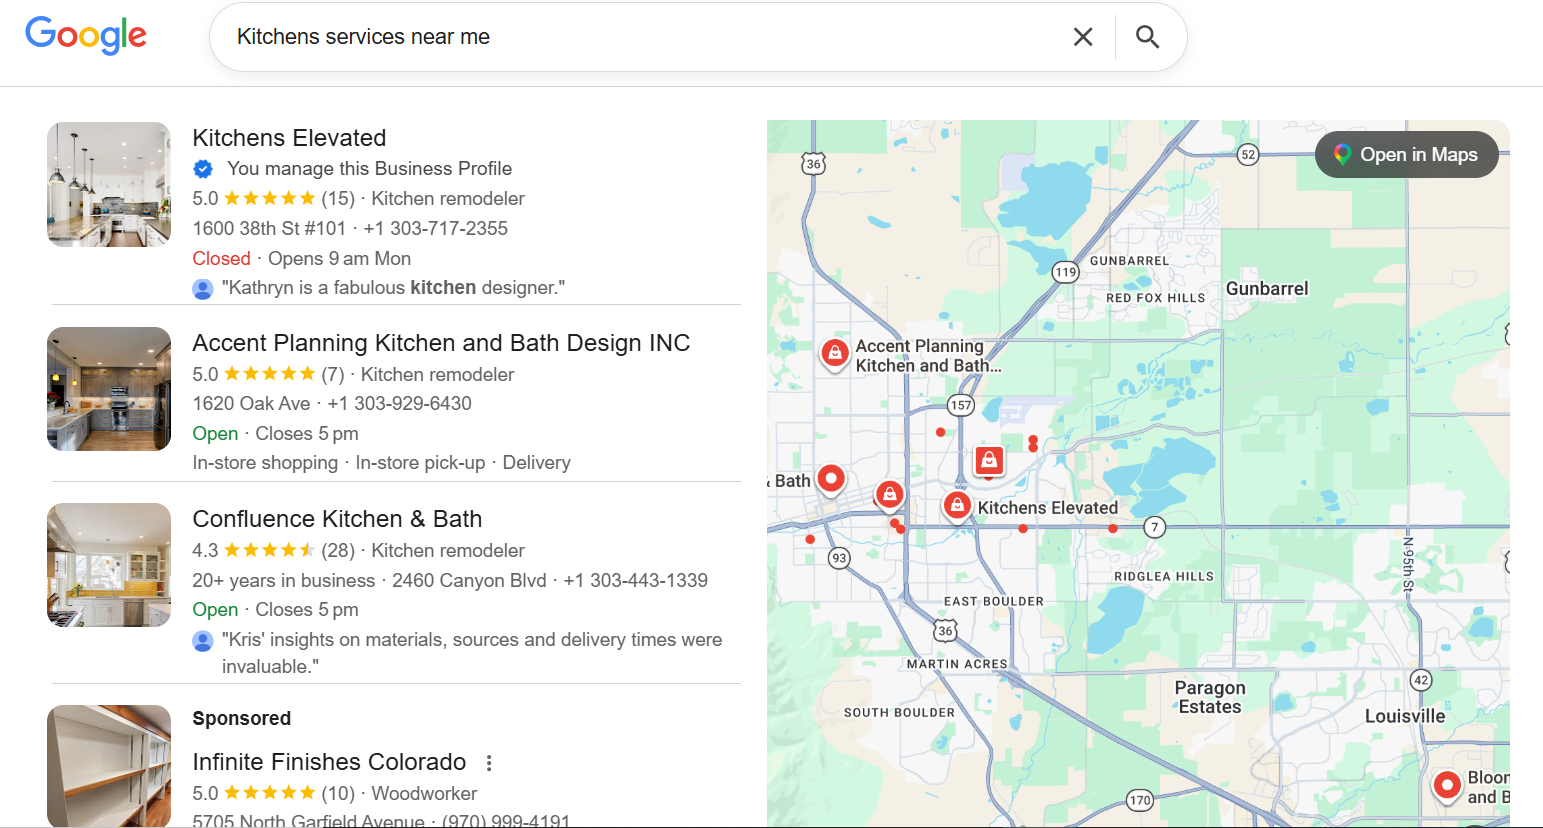
Task: Click phone number +1 303-929-6430
Action: tap(399, 404)
